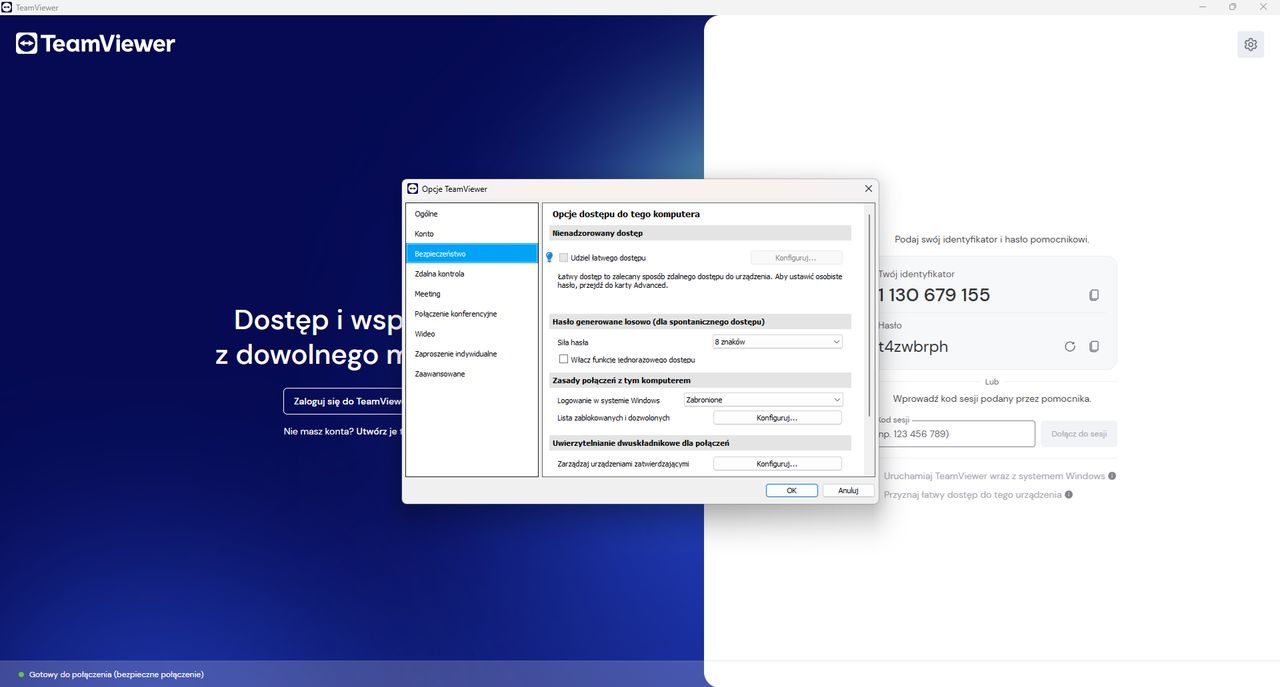This screenshot has width=1280, height=687.
Task: Minimize the main TeamViewer window
Action: pos(1204,7)
